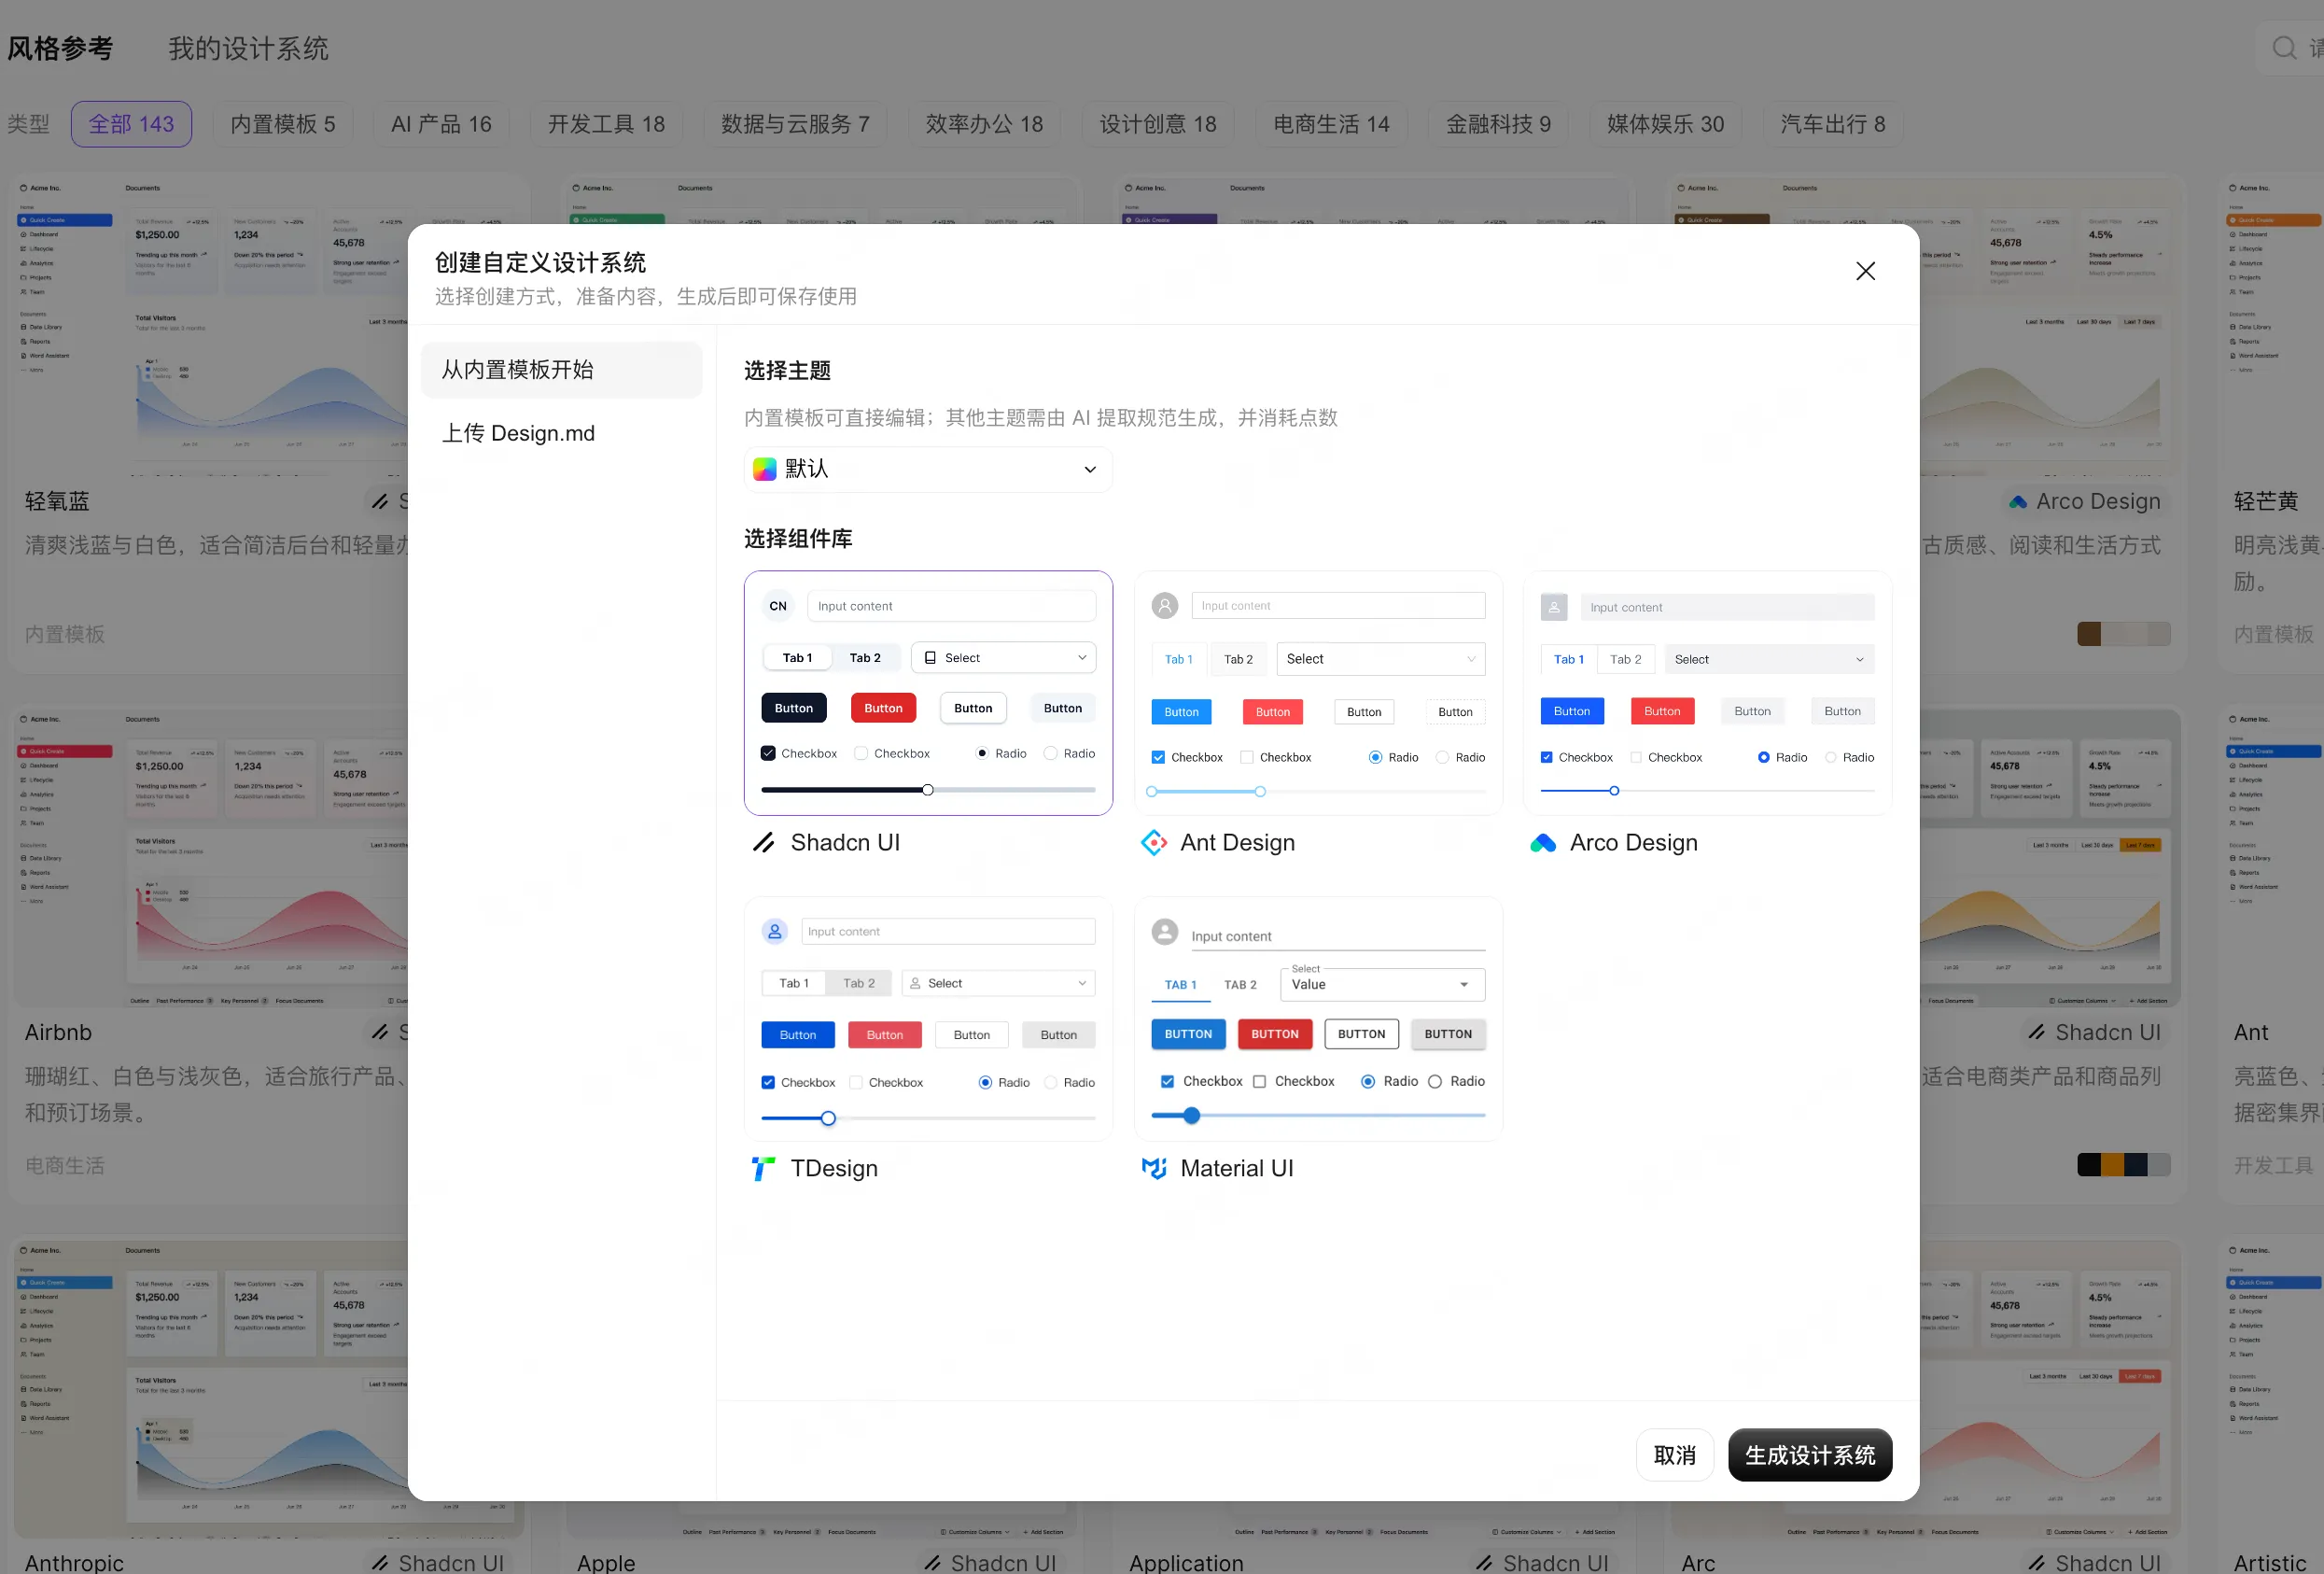The width and height of the screenshot is (2324, 1574).
Task: Click Tab 2 in Shadcn UI preview
Action: tap(865, 658)
